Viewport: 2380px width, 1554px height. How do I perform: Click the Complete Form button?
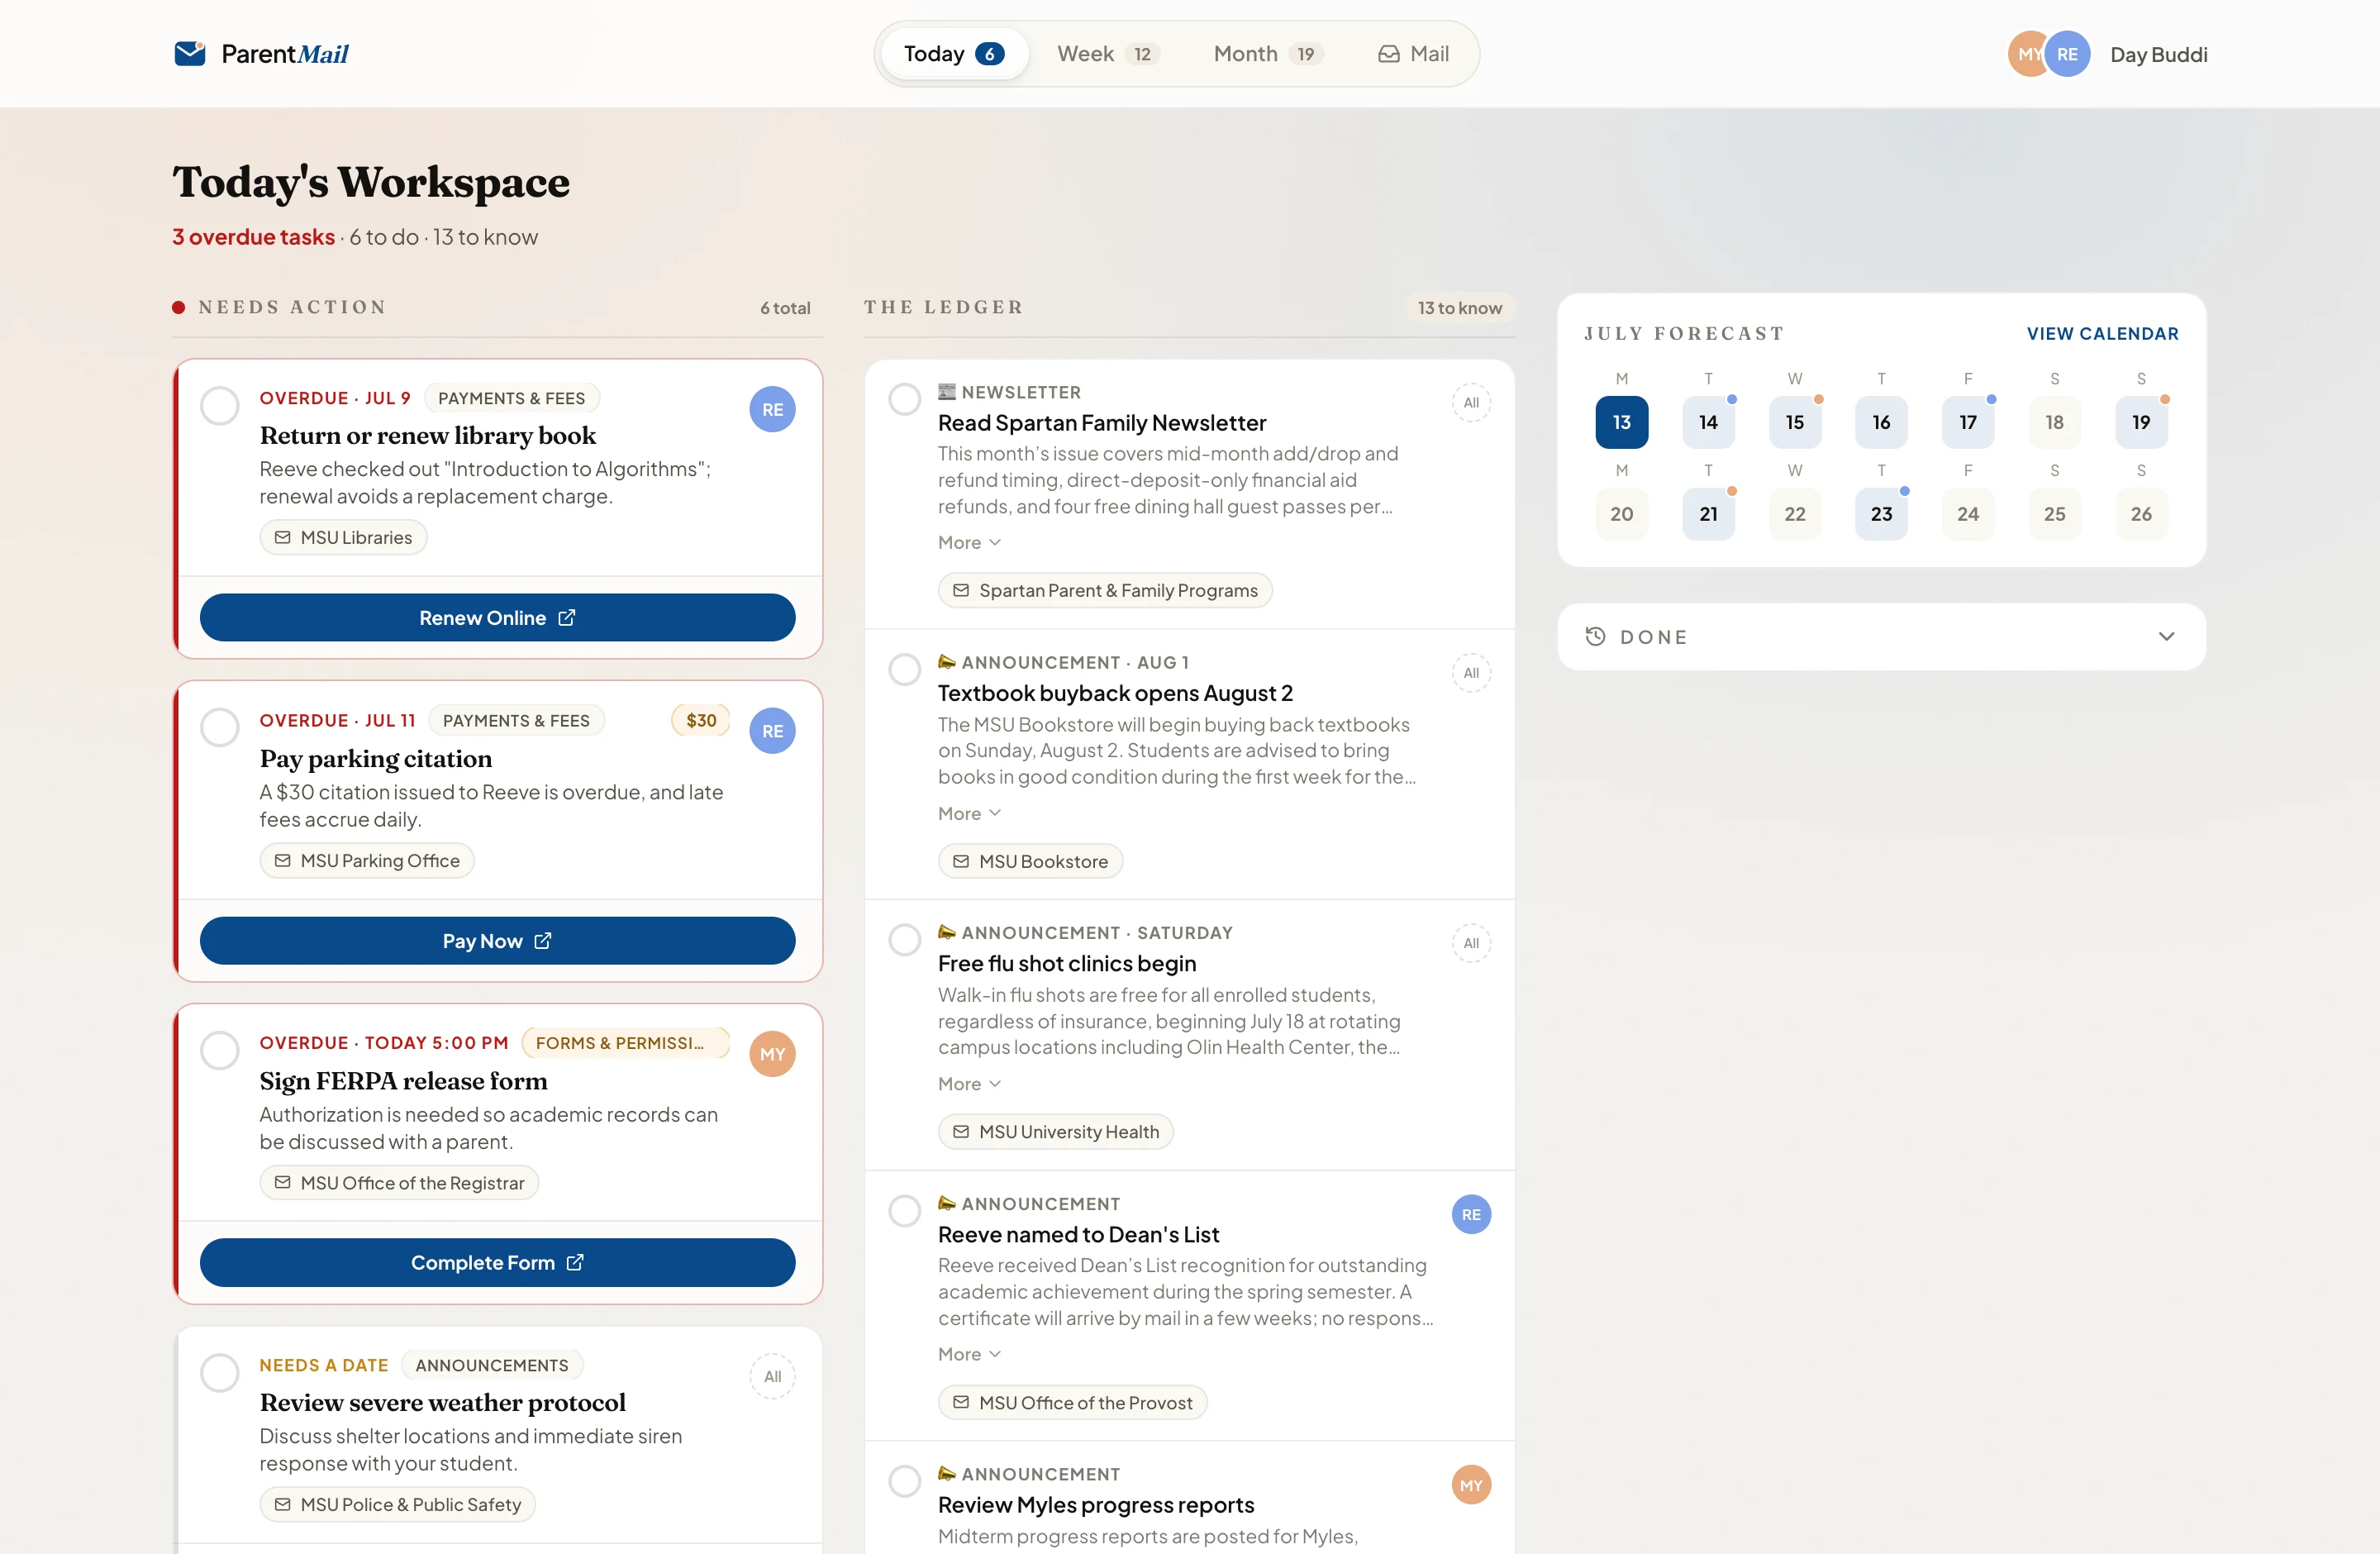coord(497,1262)
